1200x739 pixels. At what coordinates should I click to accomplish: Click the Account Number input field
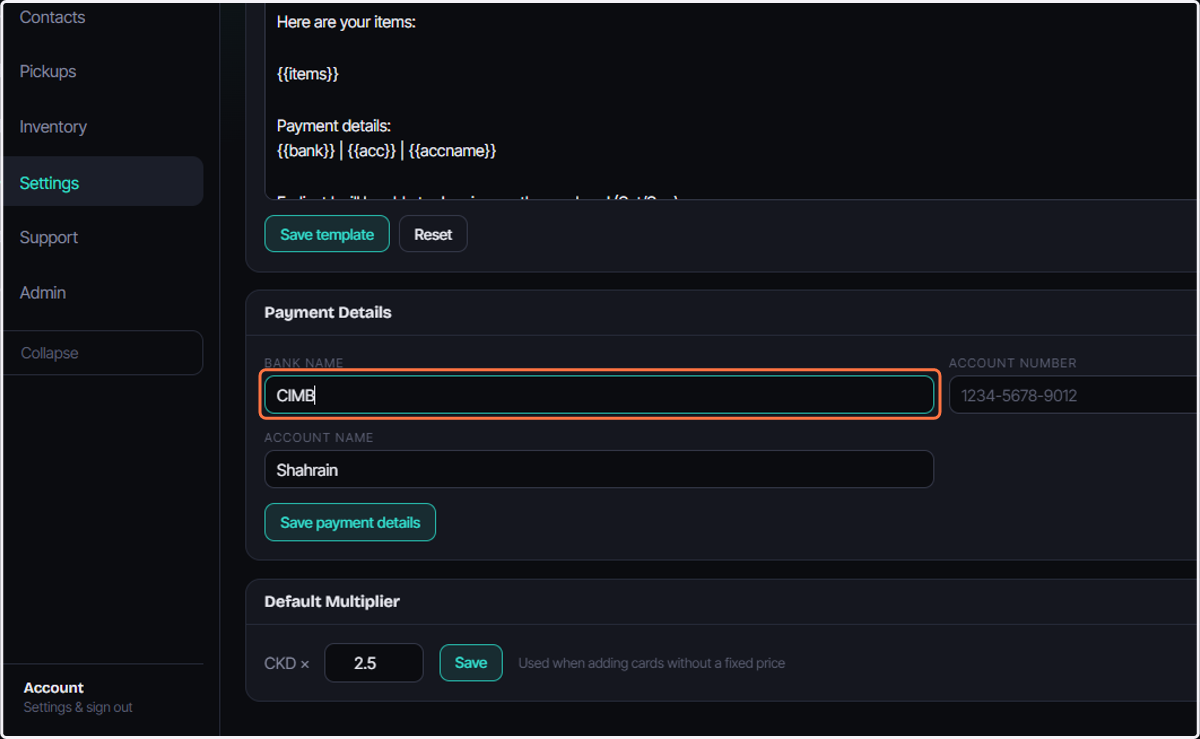[x=1074, y=395]
